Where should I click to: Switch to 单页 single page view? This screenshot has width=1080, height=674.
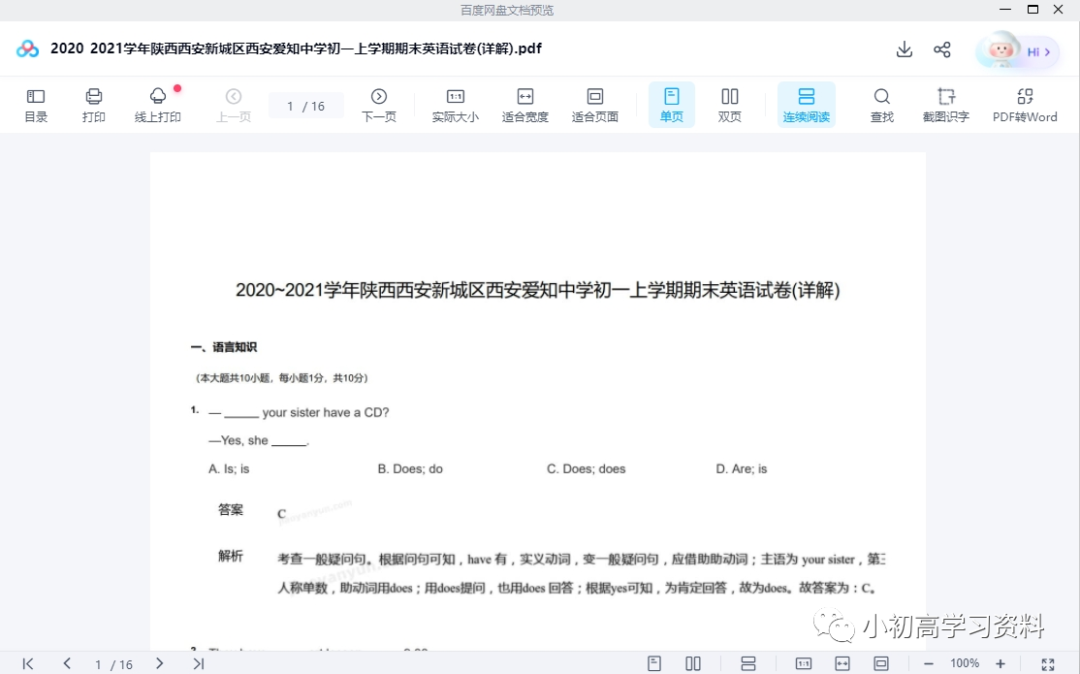click(672, 105)
